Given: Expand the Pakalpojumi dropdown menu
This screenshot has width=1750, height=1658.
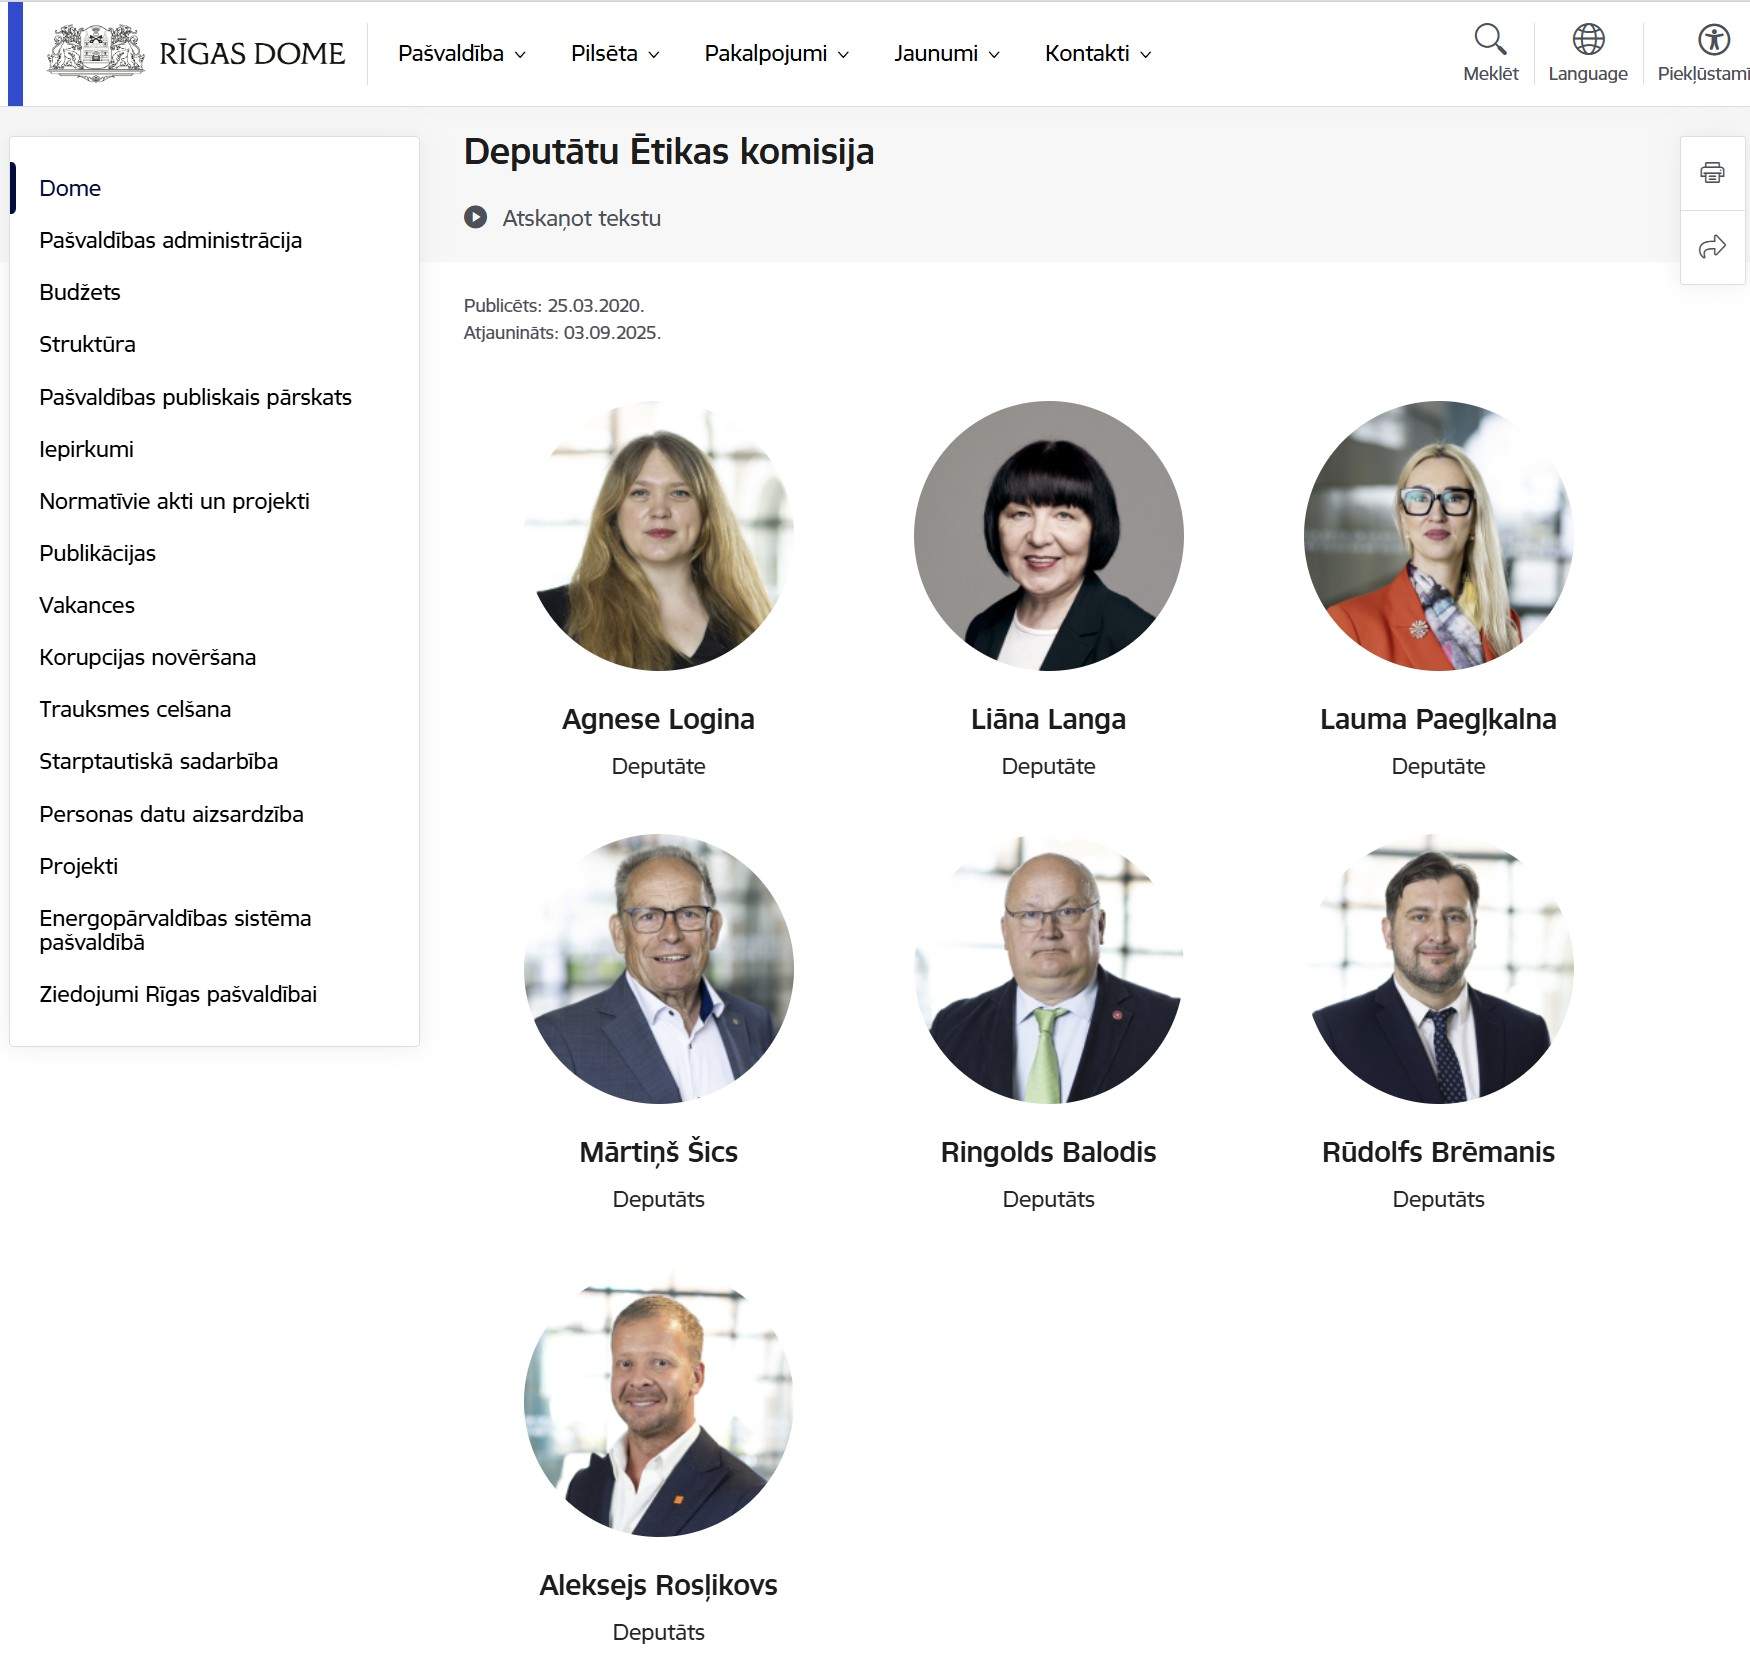Looking at the screenshot, I should (x=776, y=54).
